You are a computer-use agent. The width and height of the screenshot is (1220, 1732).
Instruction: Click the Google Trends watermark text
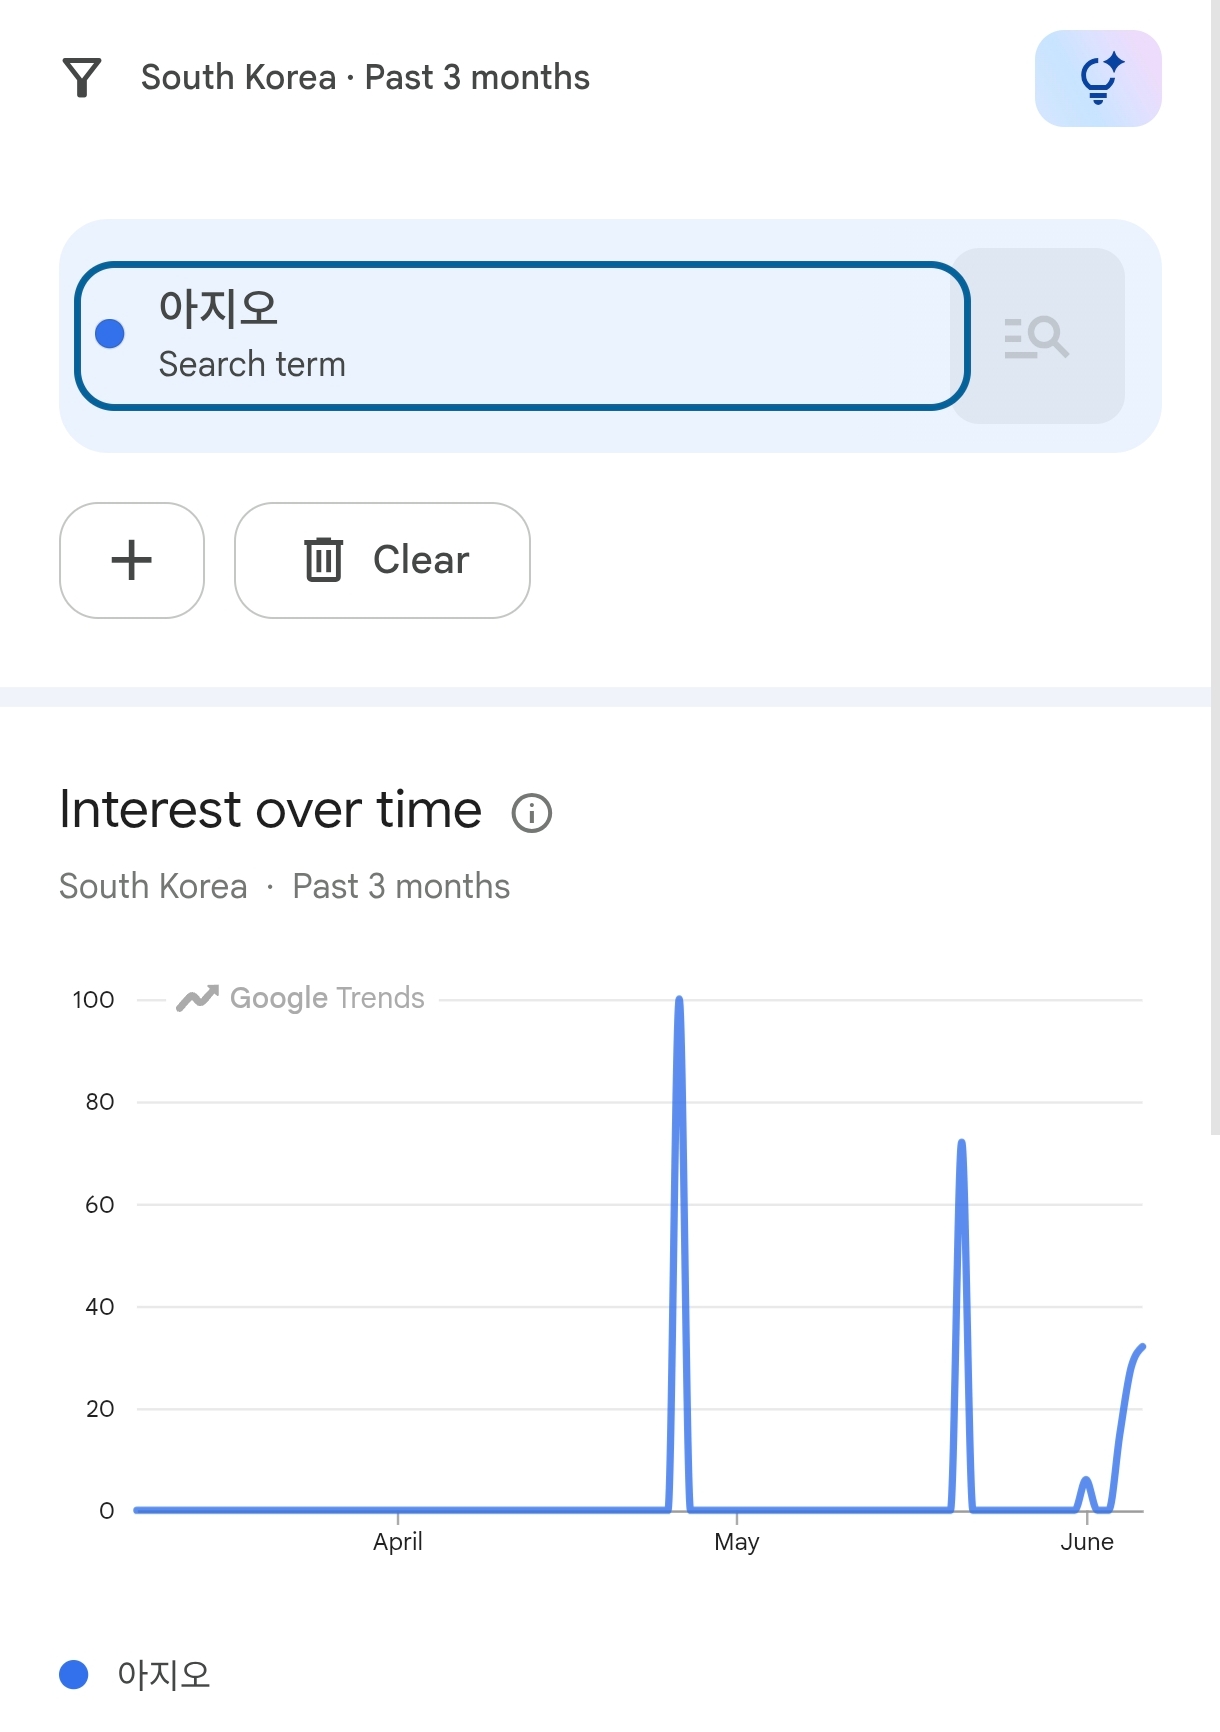(327, 998)
